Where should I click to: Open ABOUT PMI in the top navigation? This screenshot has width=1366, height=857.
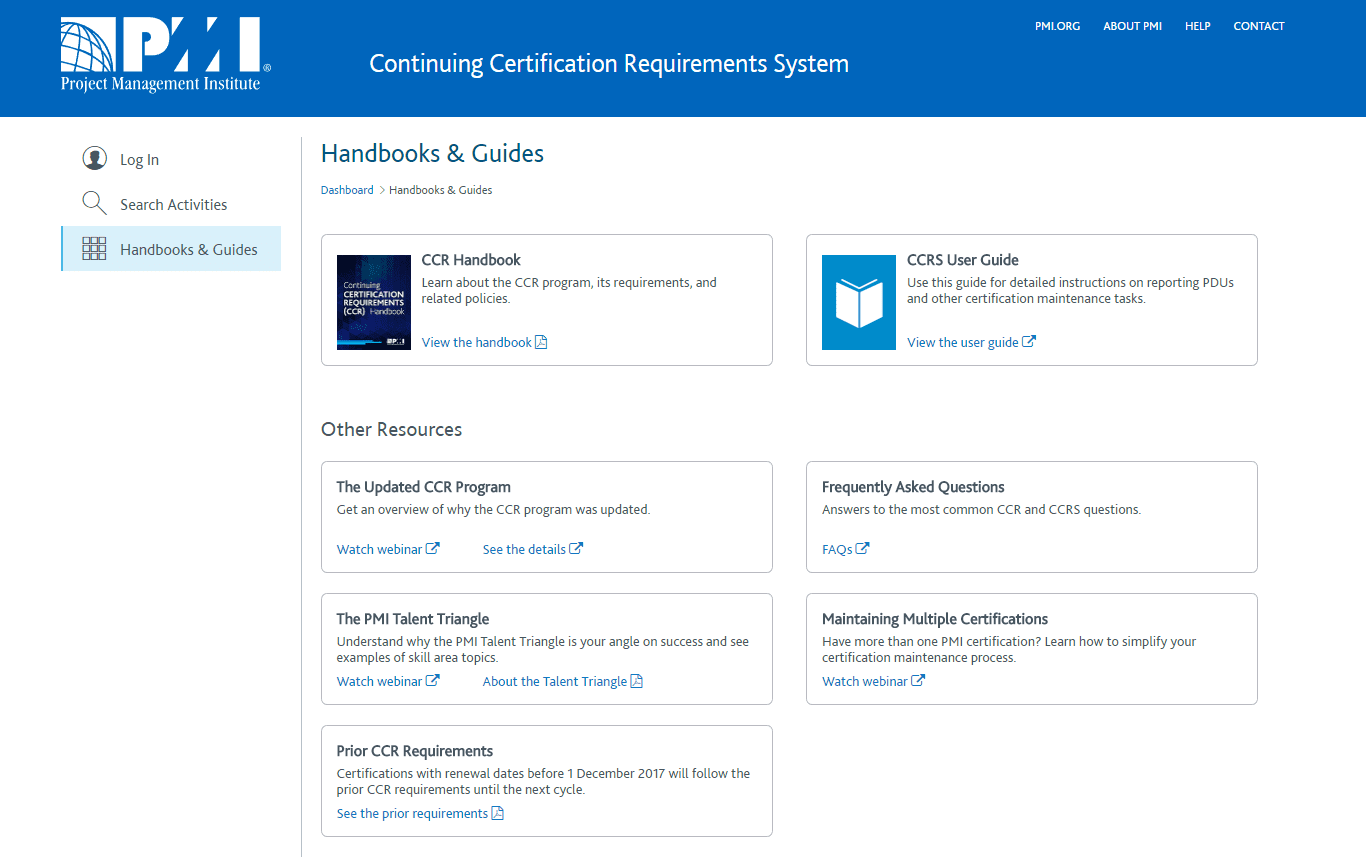(1133, 26)
